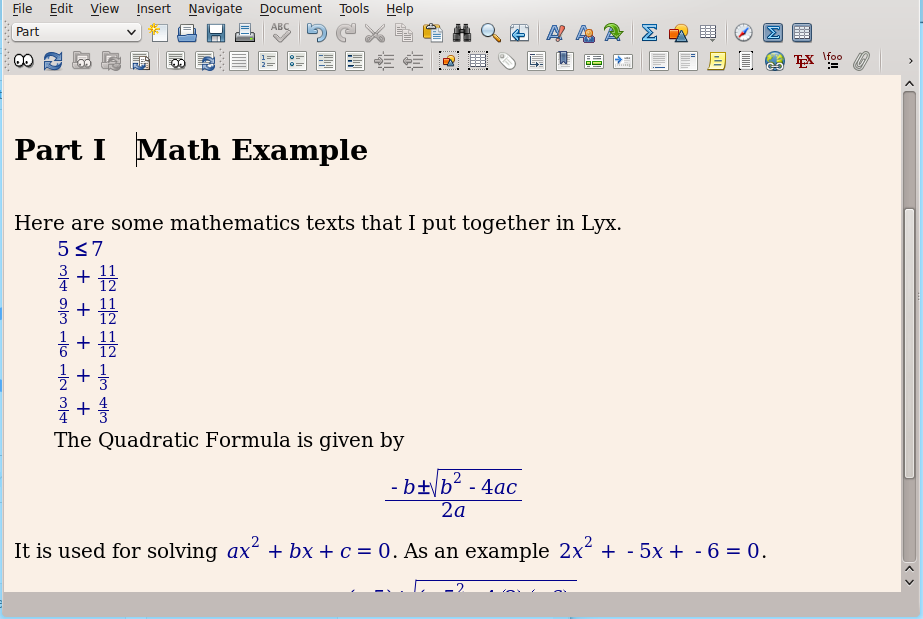Navigate back with blue arrow icon
Image resolution: width=923 pixels, height=619 pixels.
coord(519,32)
